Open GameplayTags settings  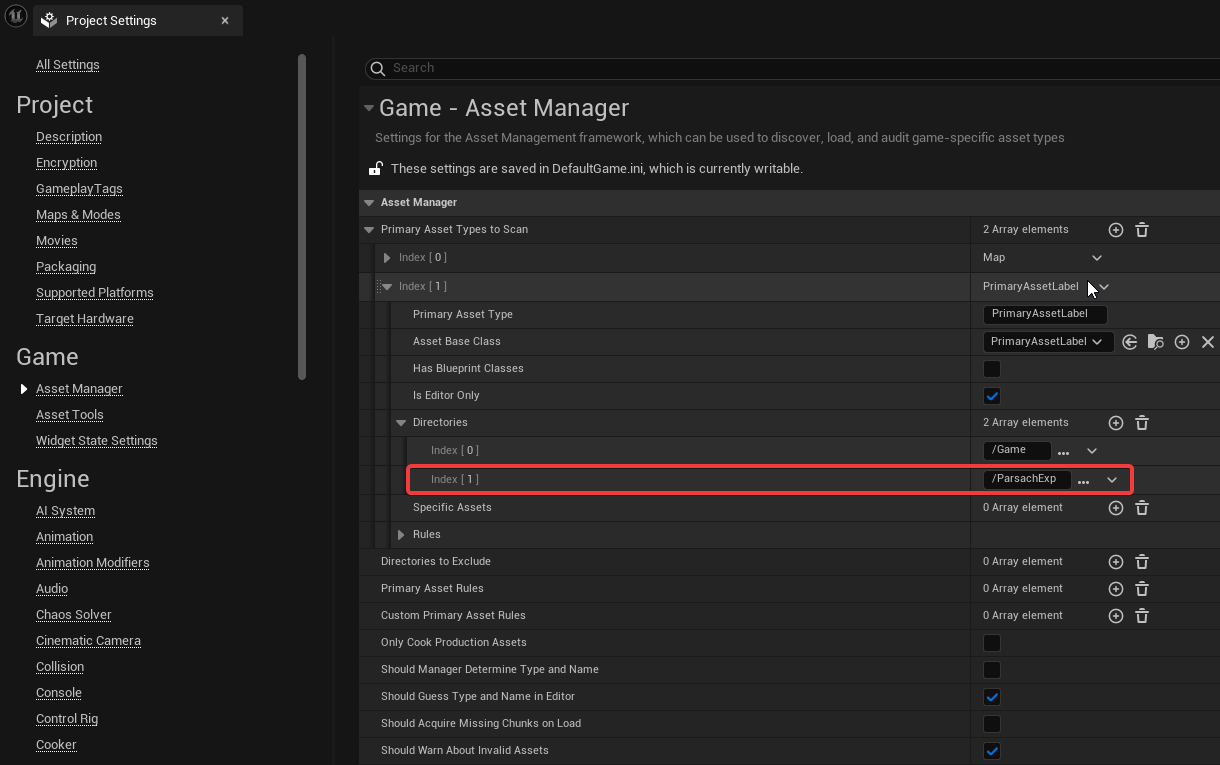(79, 189)
